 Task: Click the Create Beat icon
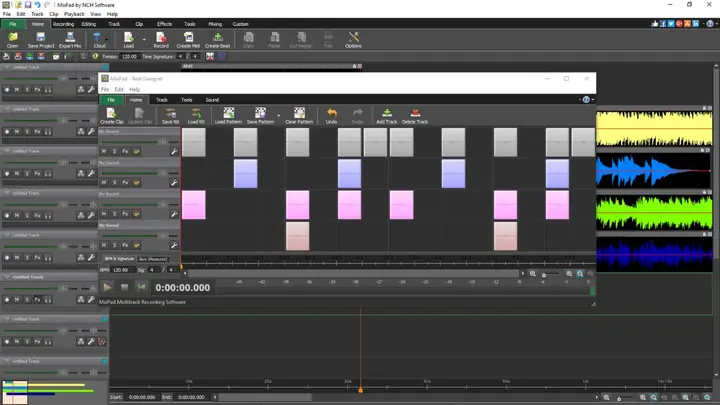[x=218, y=40]
